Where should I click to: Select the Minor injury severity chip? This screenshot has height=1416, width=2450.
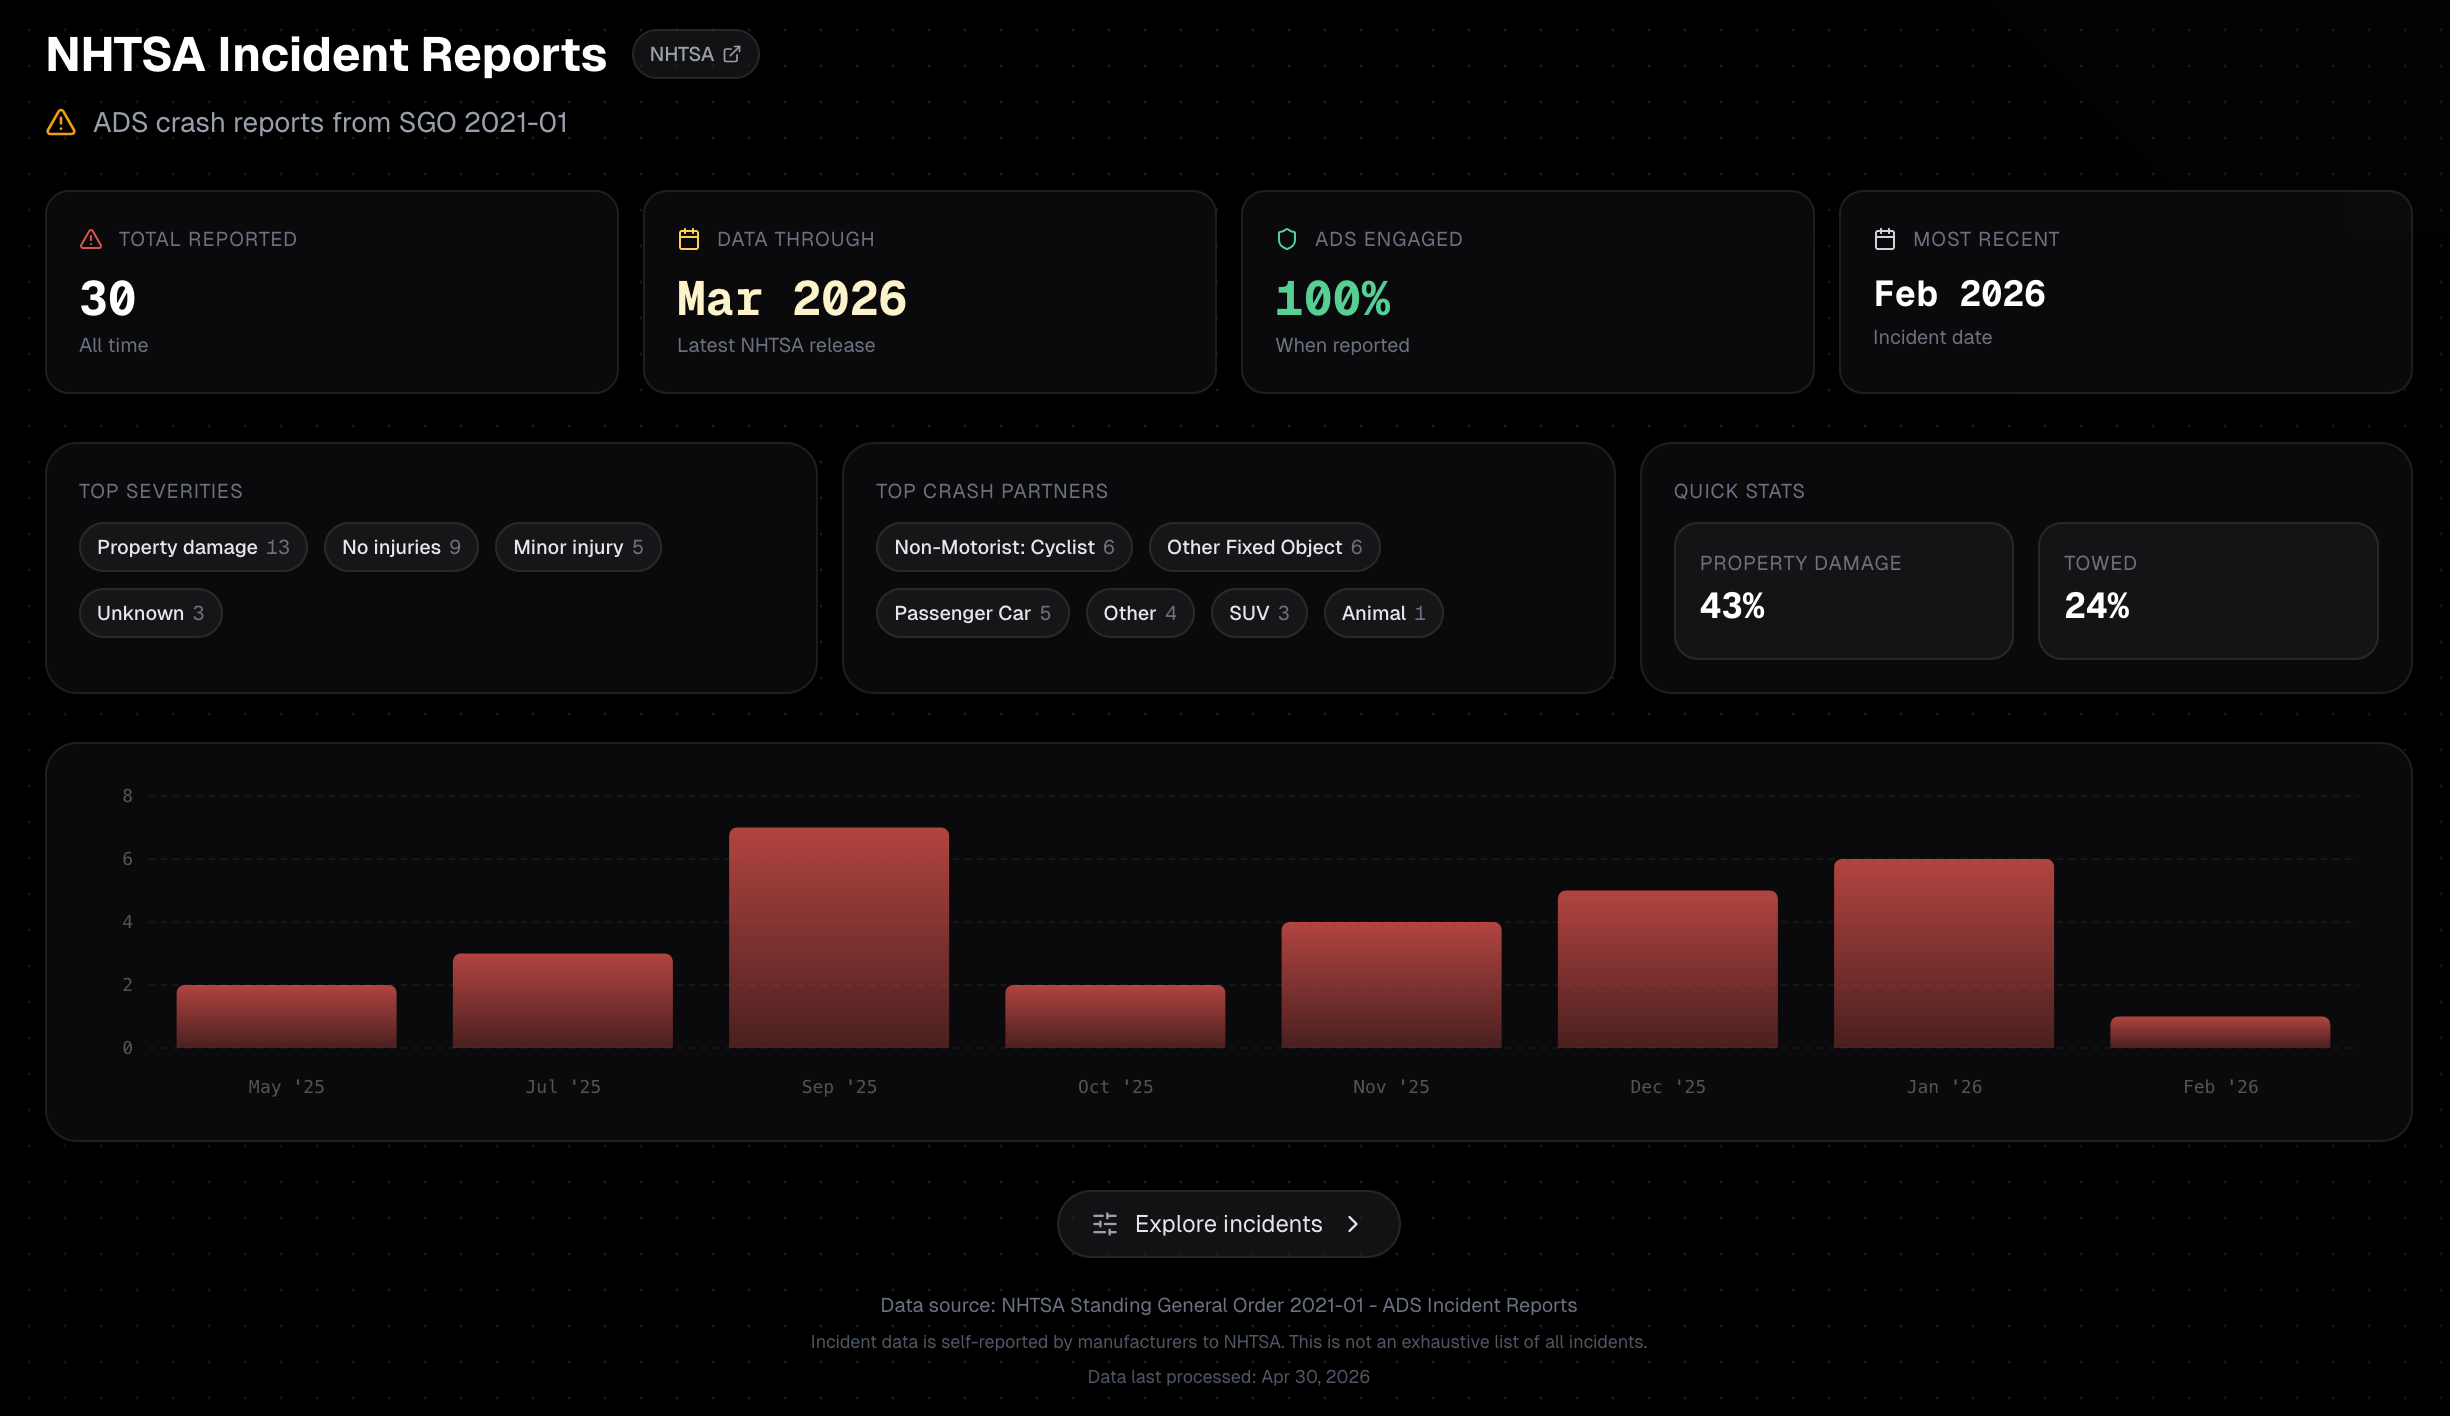point(578,547)
